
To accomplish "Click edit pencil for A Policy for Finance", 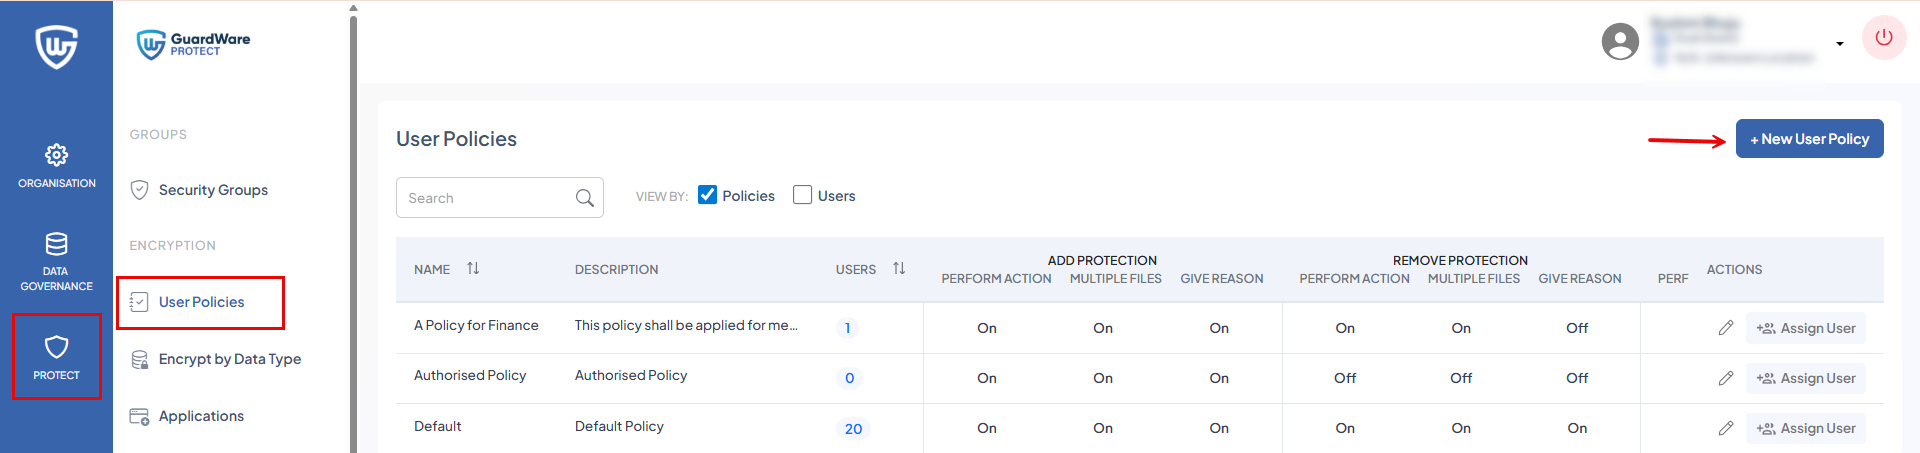I will (1725, 328).
